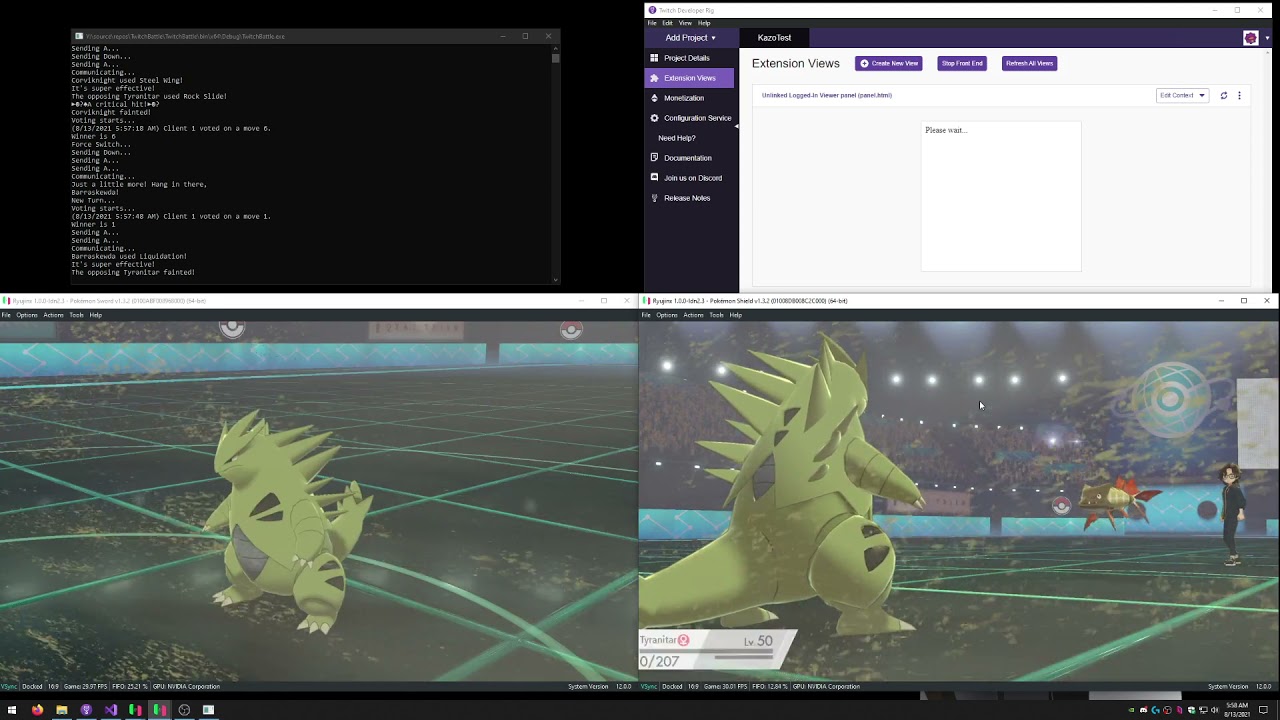Open Project Details in Developer Rig sidebar
Viewport: 1280px width, 720px height.
(689, 58)
